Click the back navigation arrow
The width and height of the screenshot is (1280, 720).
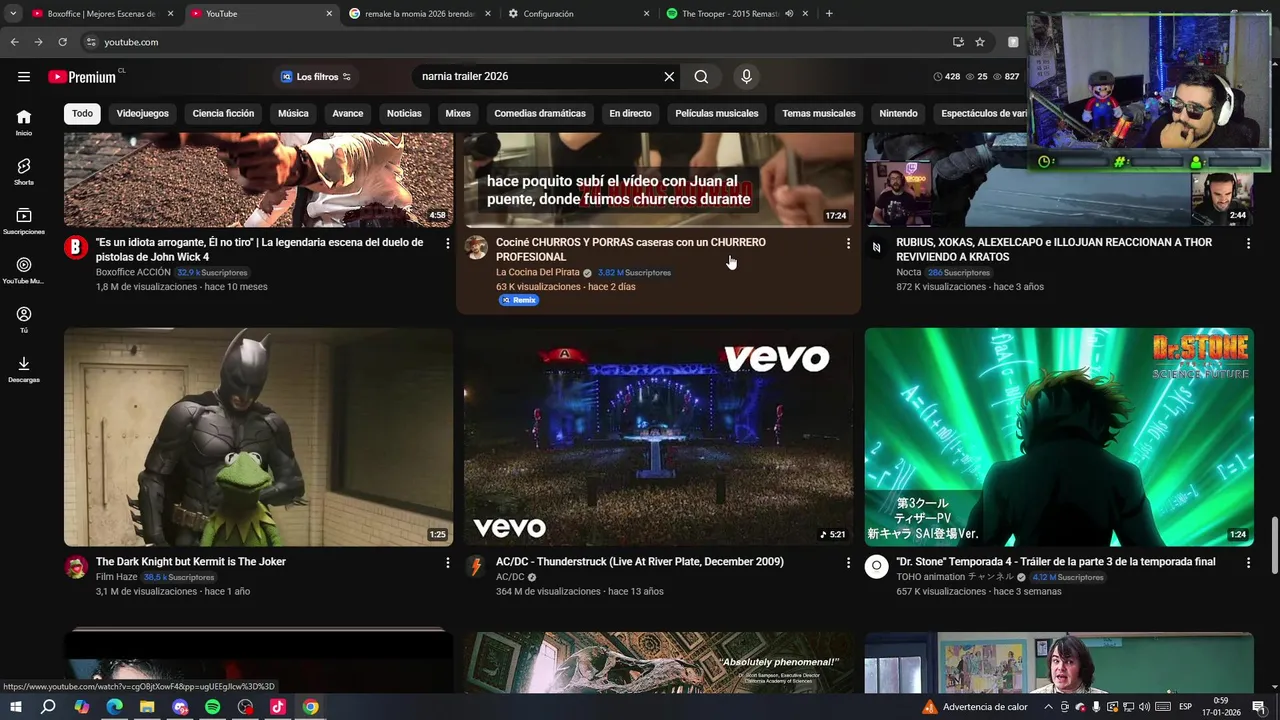pyautogui.click(x=14, y=42)
